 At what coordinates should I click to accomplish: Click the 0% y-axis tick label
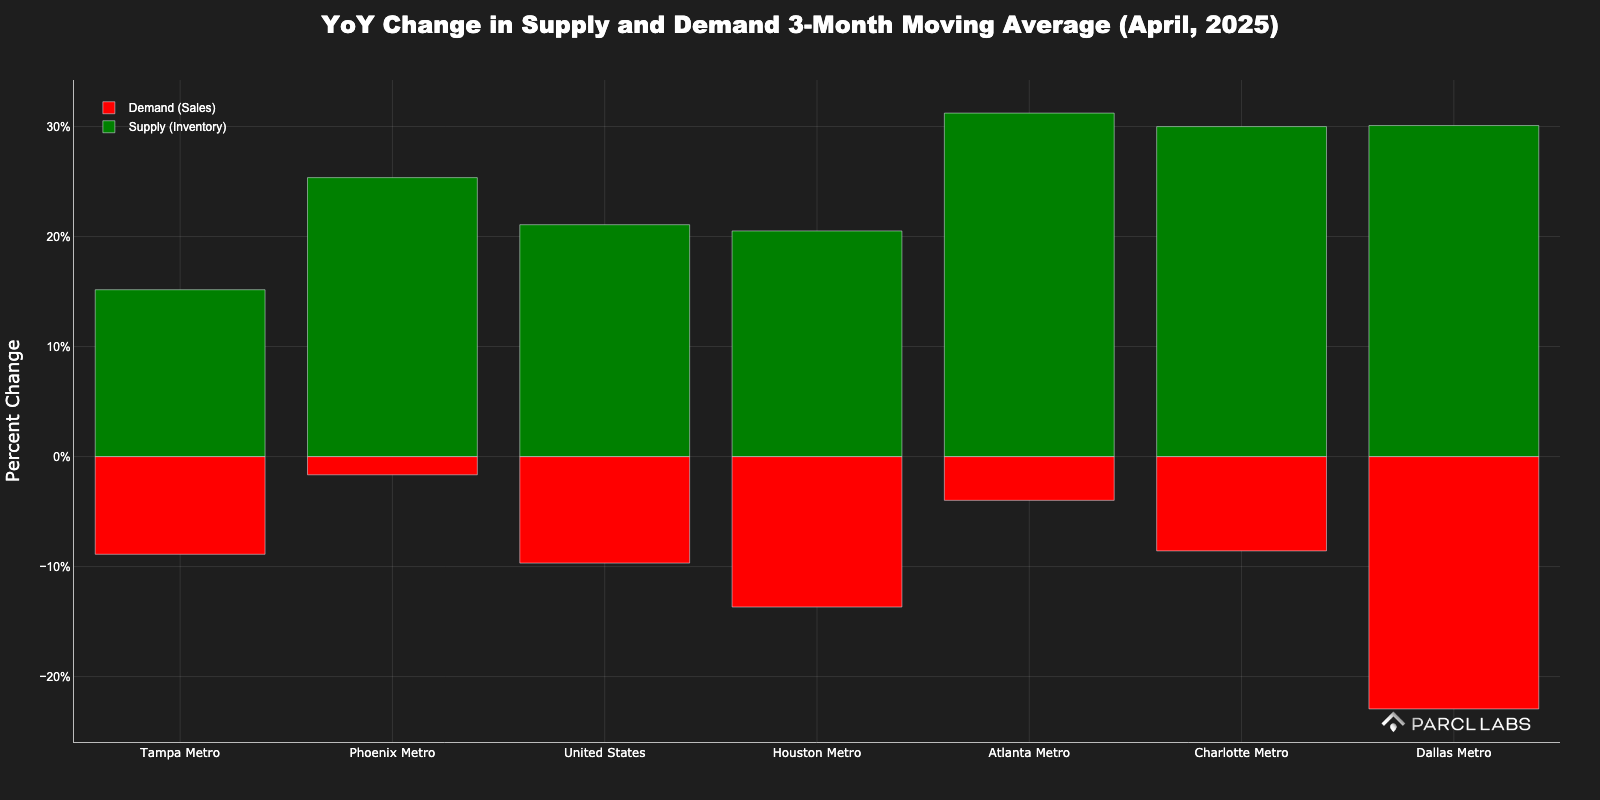click(62, 457)
